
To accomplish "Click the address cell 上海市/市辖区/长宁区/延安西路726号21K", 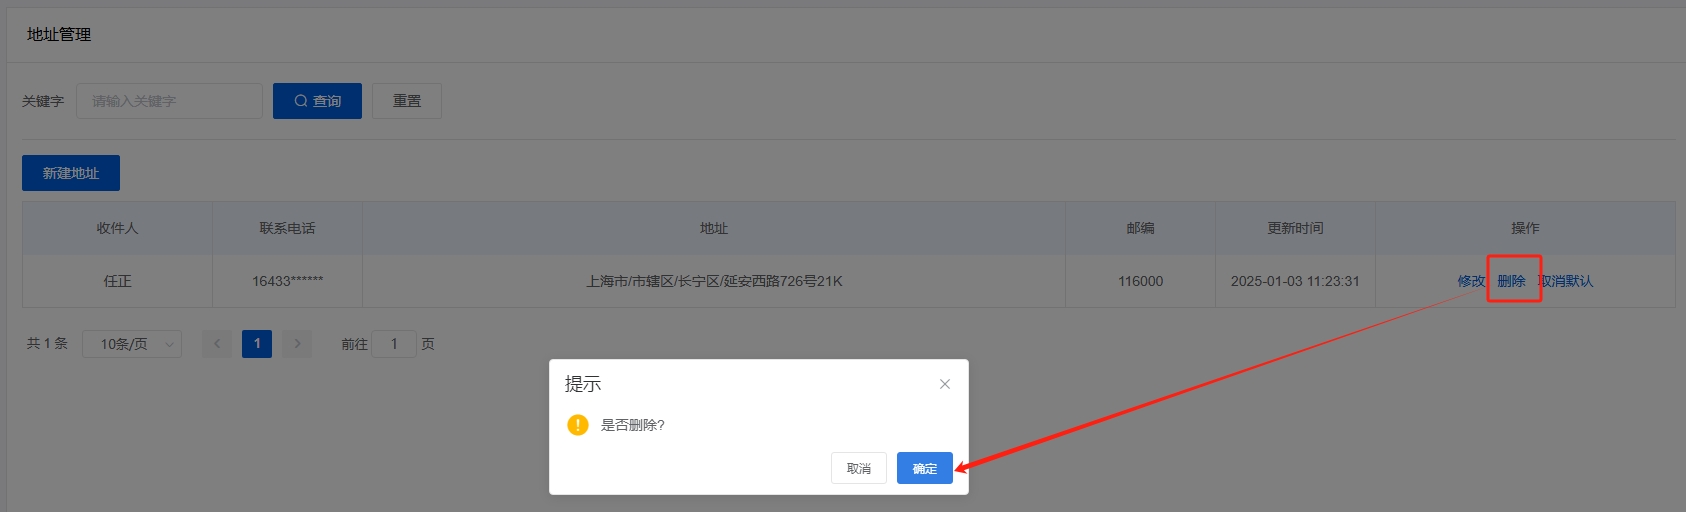I will click(x=714, y=281).
